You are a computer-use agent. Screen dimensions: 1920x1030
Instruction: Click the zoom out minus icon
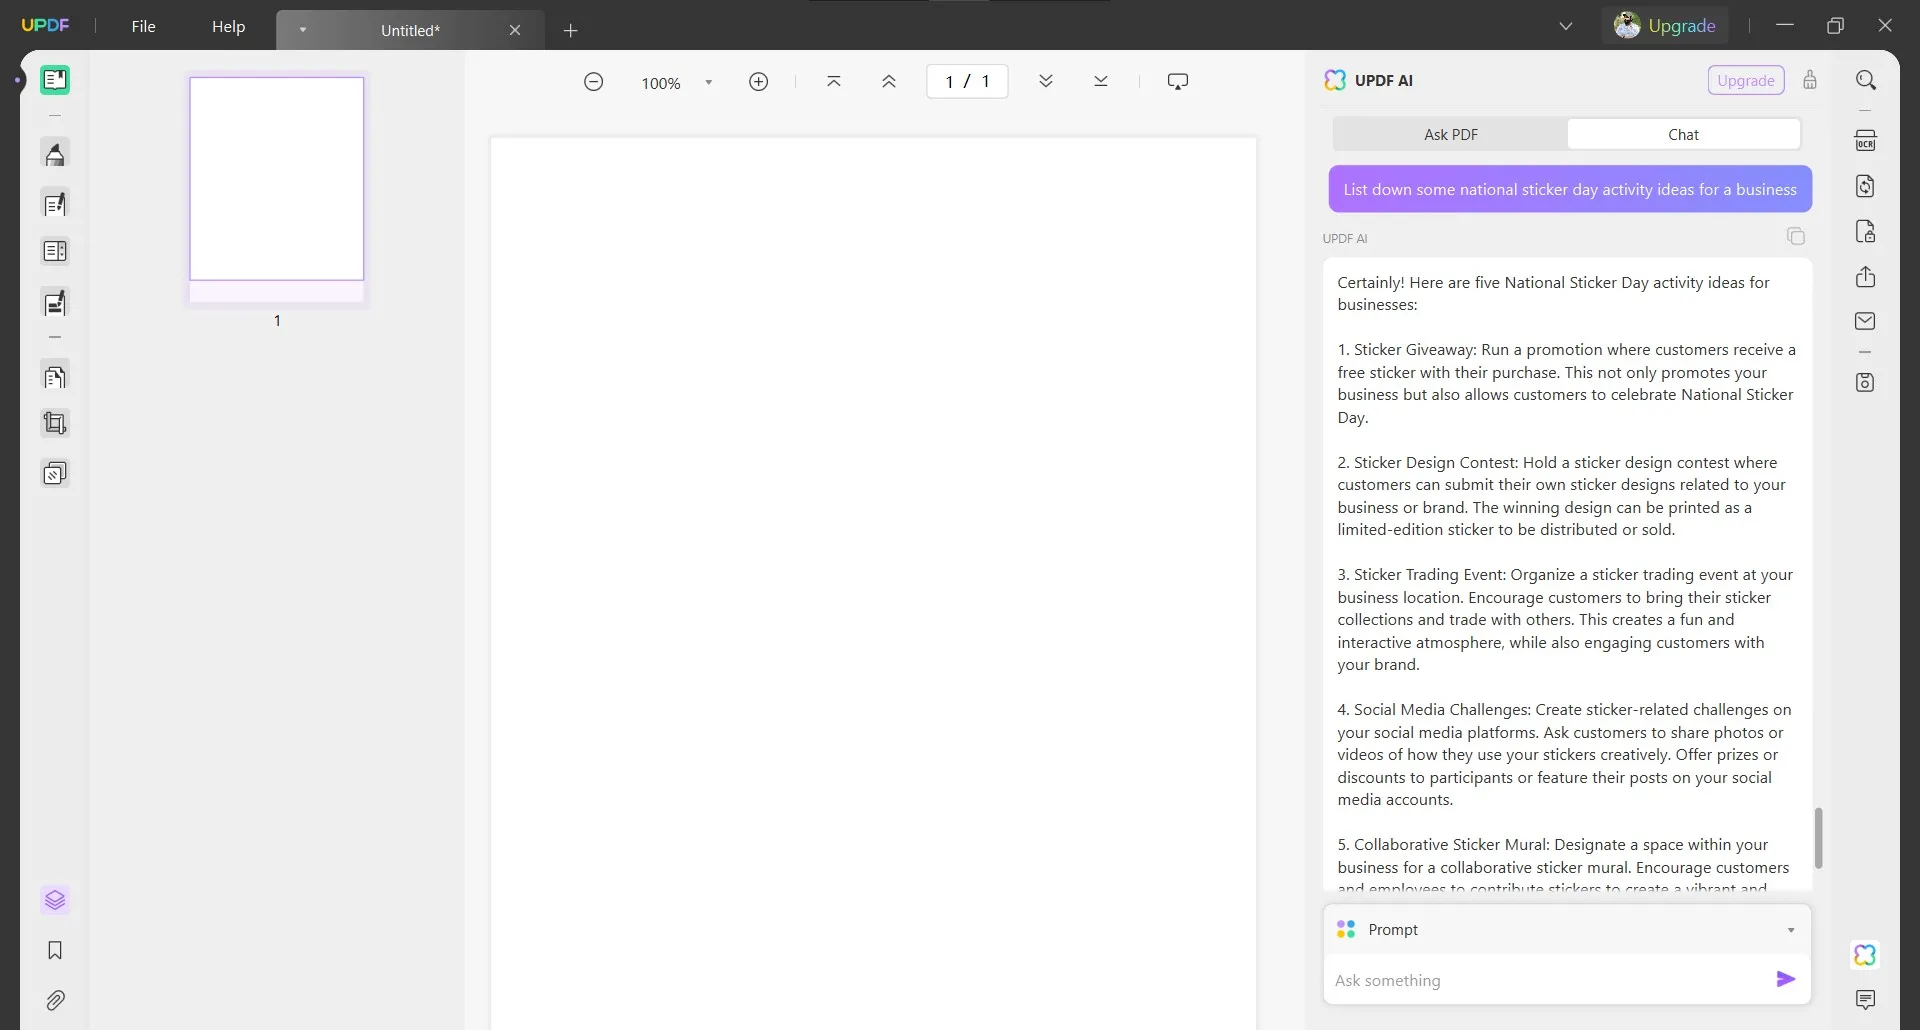pyautogui.click(x=593, y=82)
